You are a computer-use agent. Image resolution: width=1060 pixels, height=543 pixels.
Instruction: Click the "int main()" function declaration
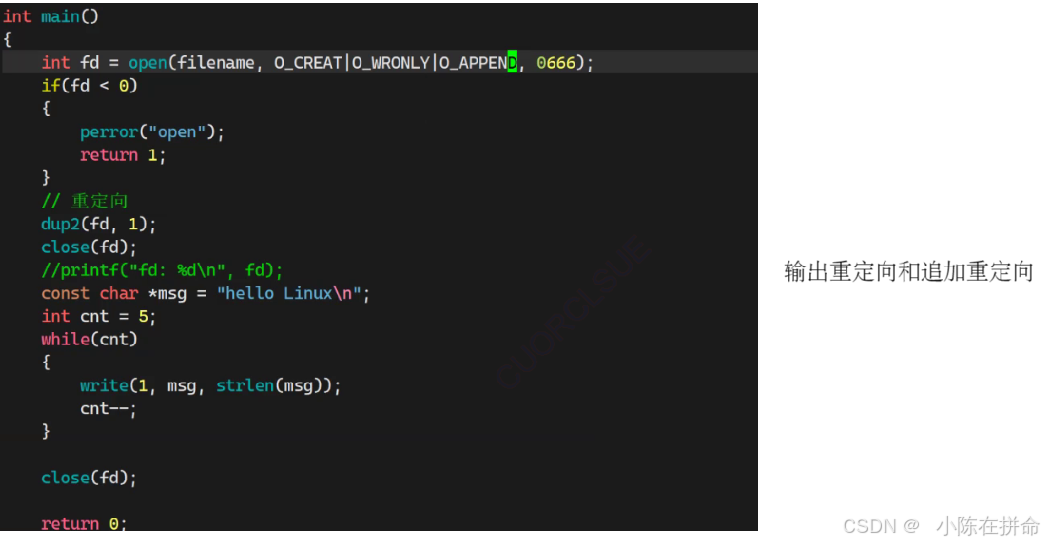[51, 16]
